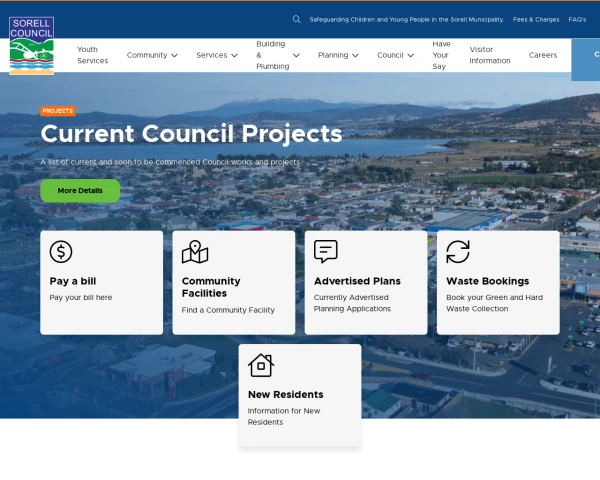Open the Fees & Charges link
The width and height of the screenshot is (600, 480).
coord(536,19)
